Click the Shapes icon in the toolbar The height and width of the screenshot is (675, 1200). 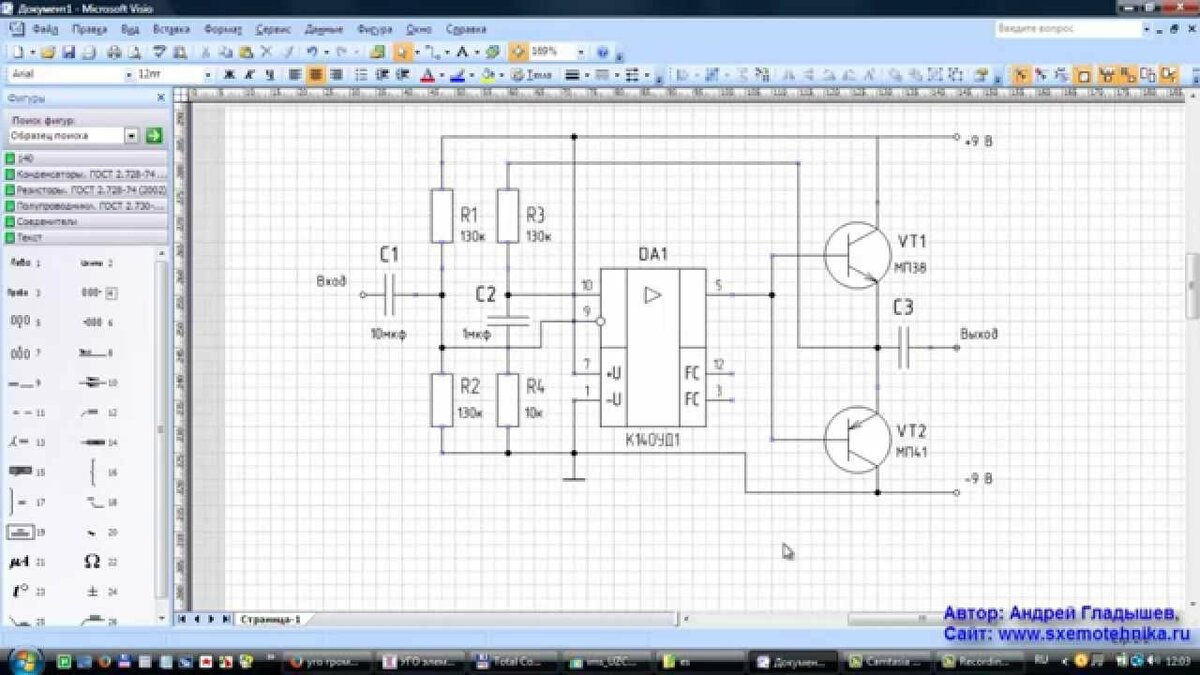(377, 51)
